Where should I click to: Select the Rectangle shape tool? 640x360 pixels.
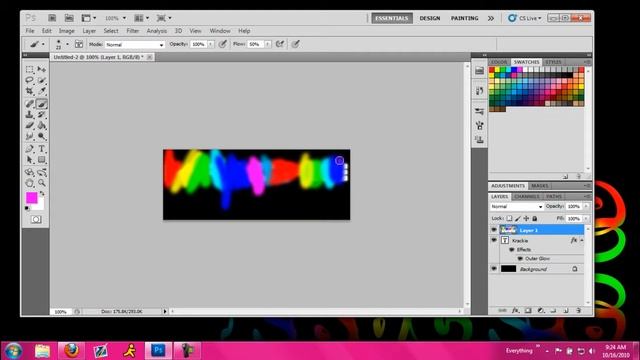tap(42, 160)
